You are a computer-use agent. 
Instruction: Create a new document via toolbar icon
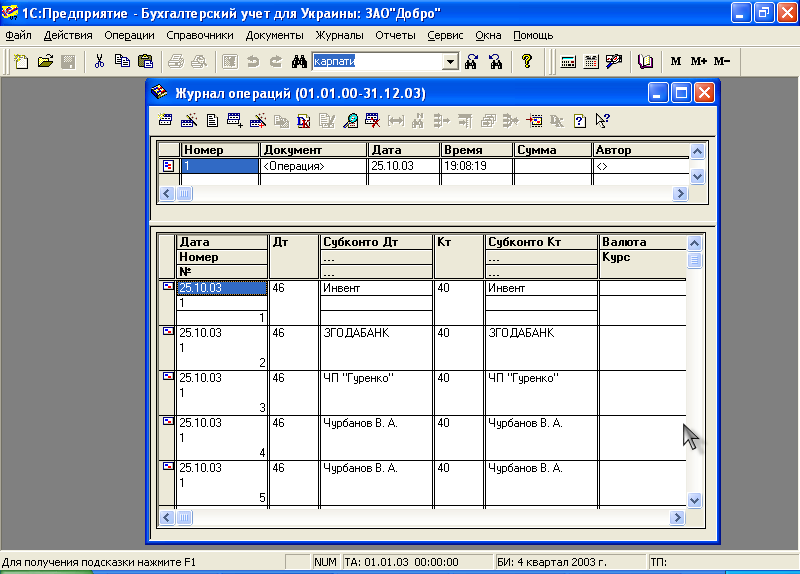point(21,62)
